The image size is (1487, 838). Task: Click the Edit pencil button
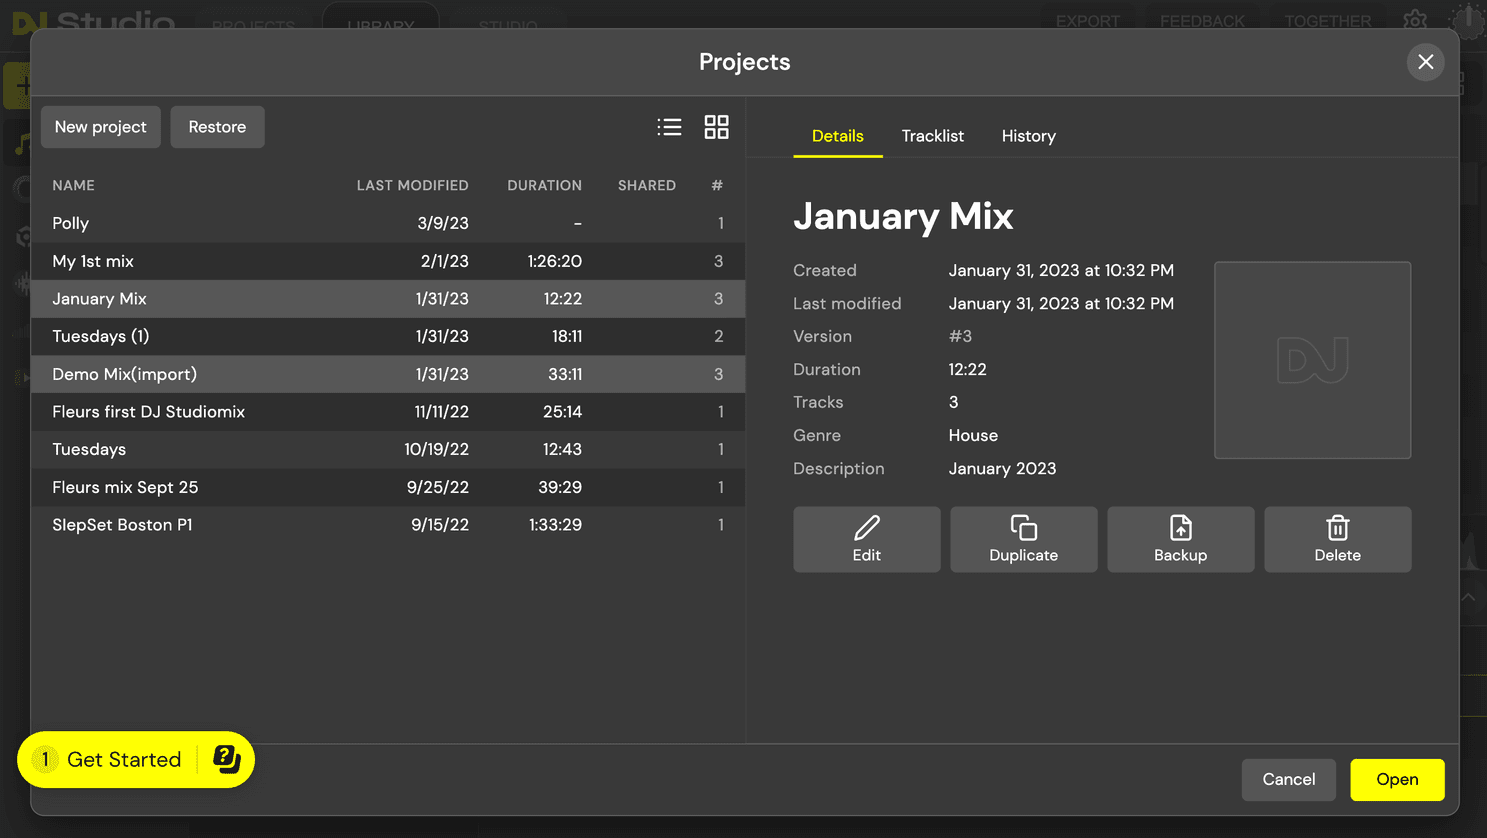tap(866, 540)
